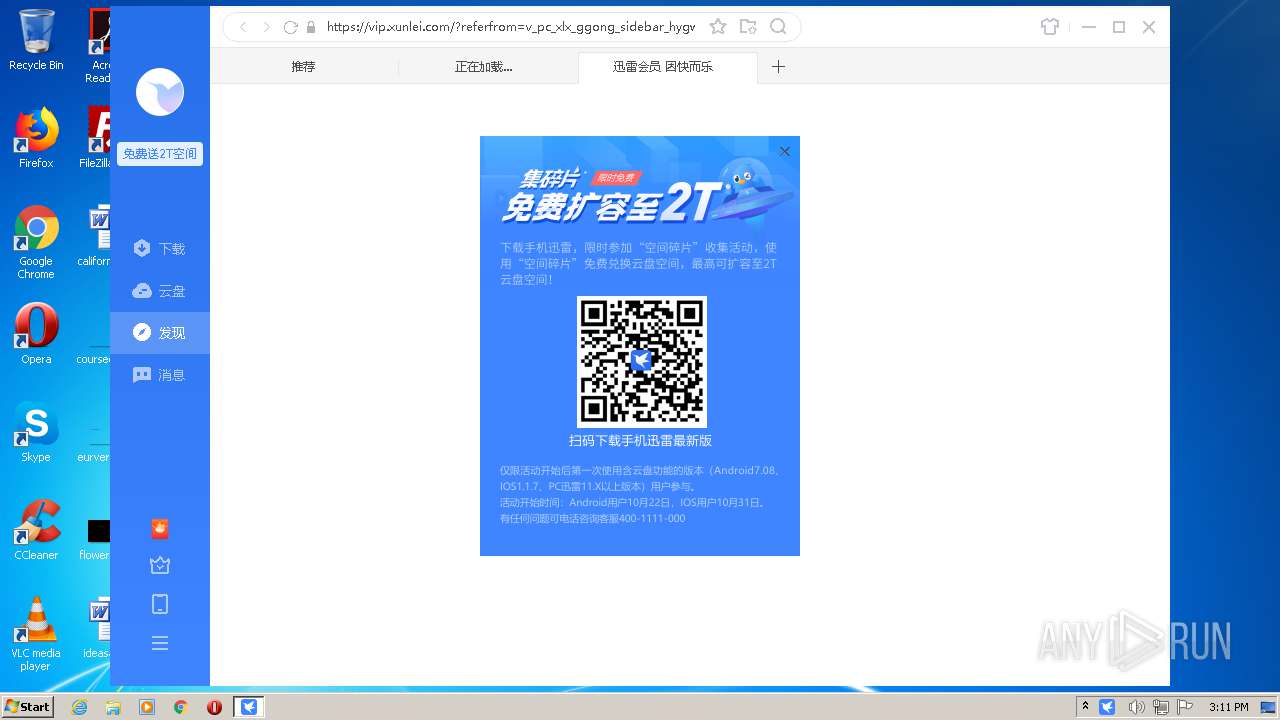Open the skin shirt icon
This screenshot has width=1280, height=720.
[1050, 27]
